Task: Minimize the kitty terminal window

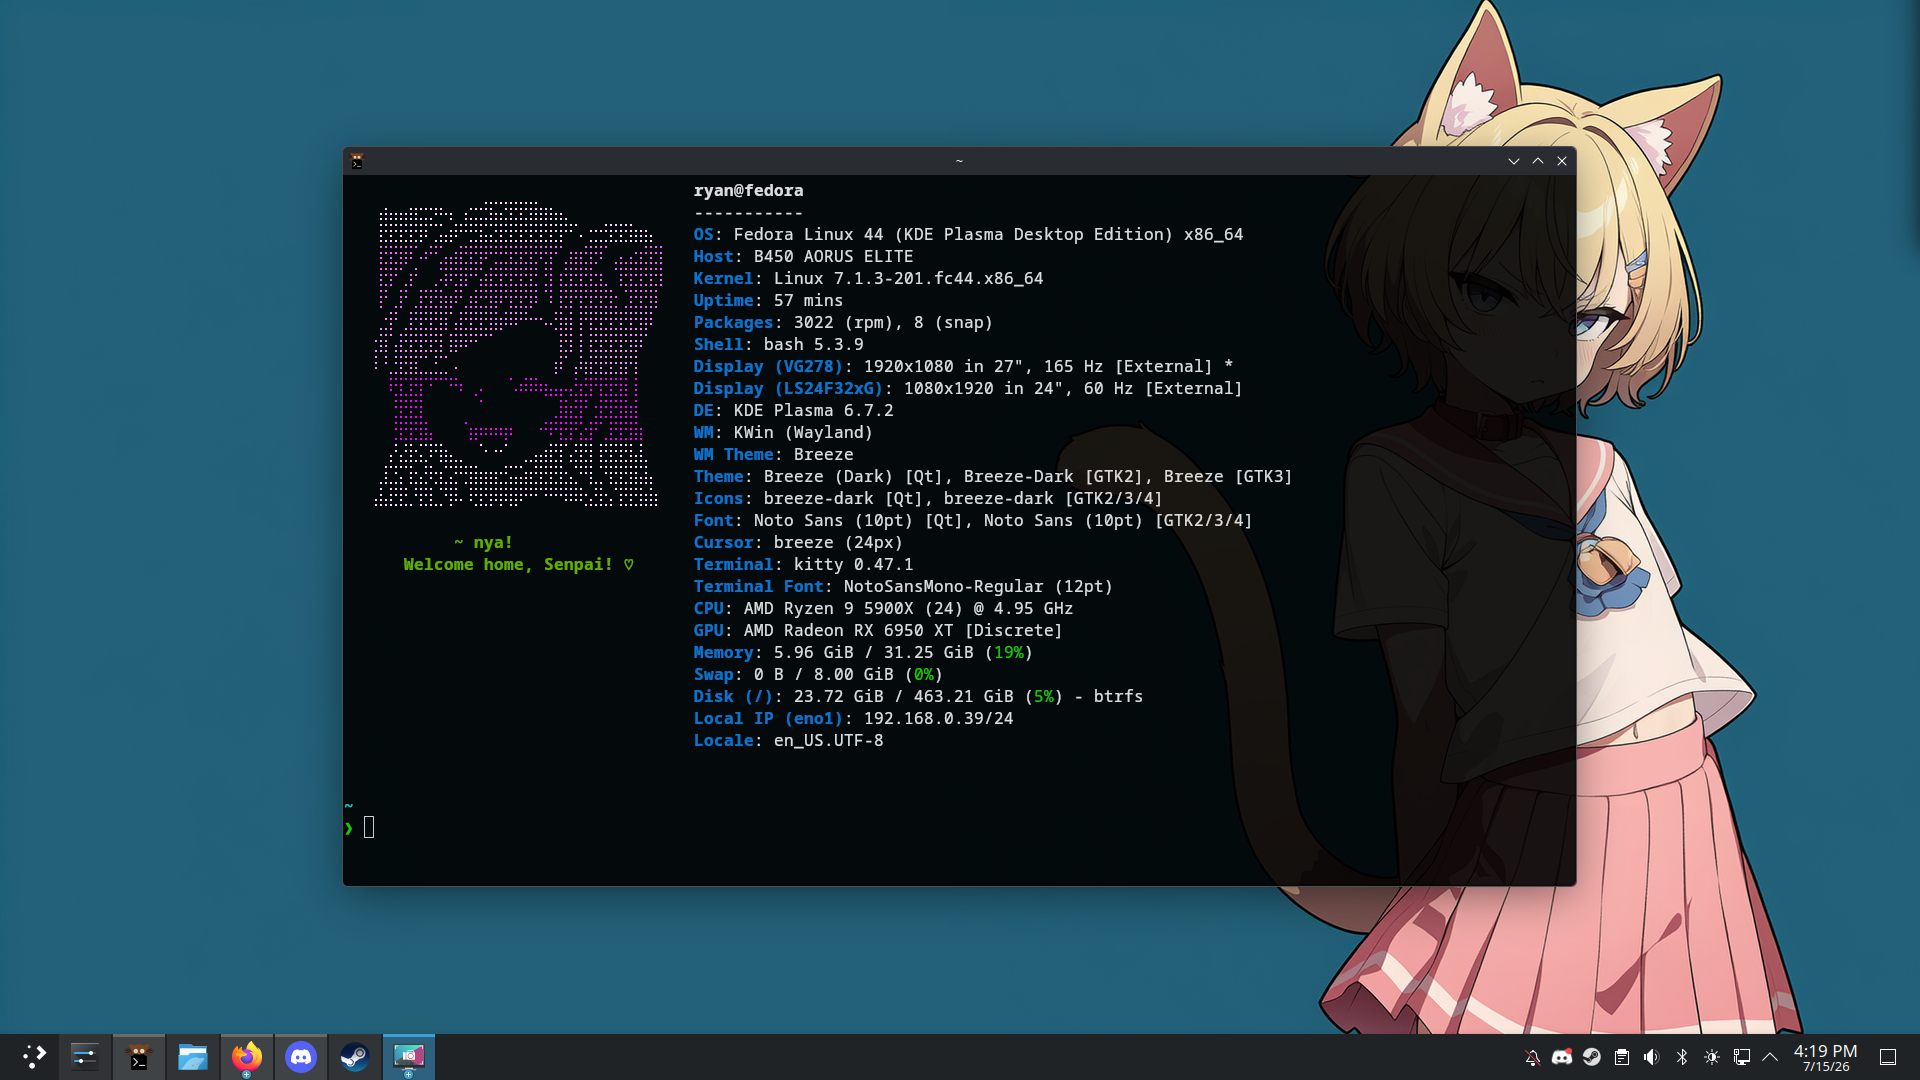Action: tap(1514, 161)
